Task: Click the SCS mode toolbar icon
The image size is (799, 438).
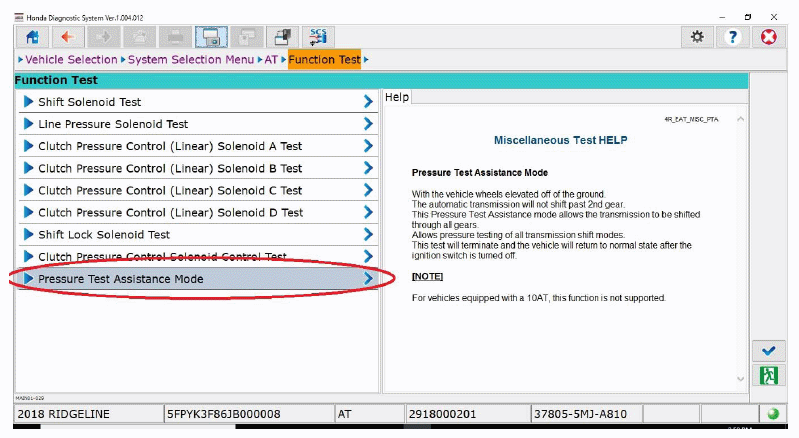Action: tap(318, 37)
